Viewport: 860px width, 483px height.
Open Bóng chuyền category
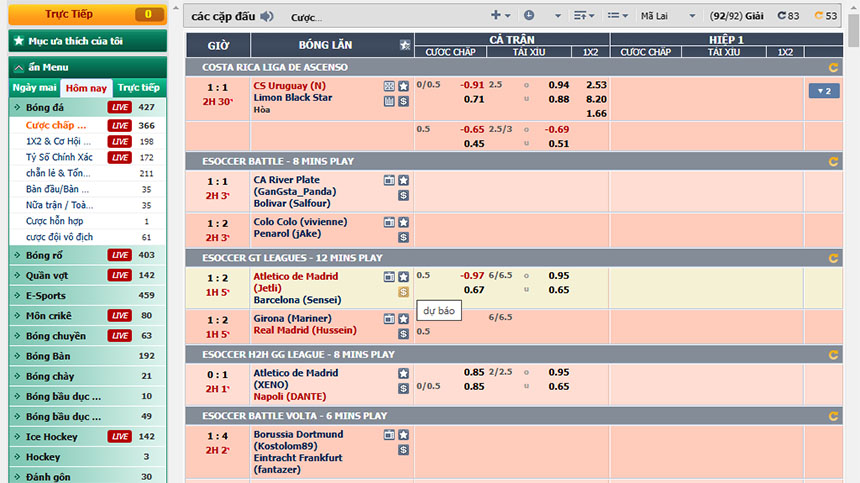[x=88, y=336]
